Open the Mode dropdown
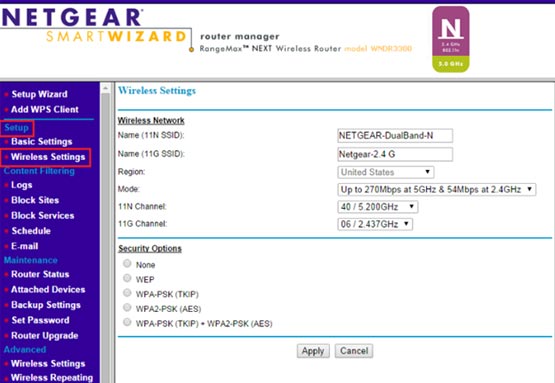The image size is (555, 383). coord(437,189)
